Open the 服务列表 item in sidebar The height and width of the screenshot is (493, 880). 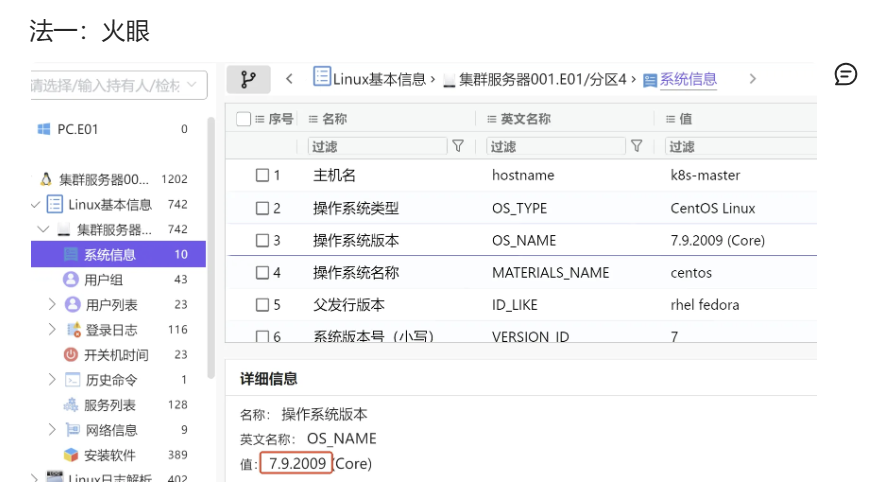pos(108,405)
